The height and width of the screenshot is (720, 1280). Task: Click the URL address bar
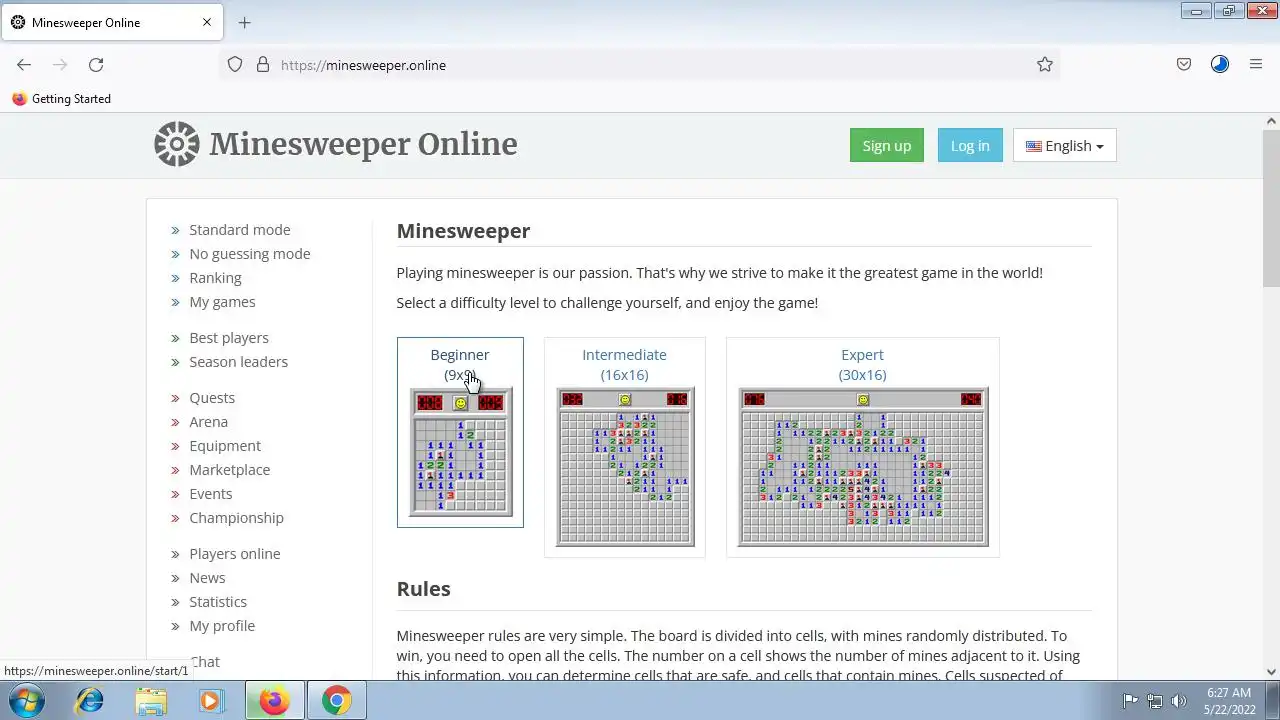(640, 65)
